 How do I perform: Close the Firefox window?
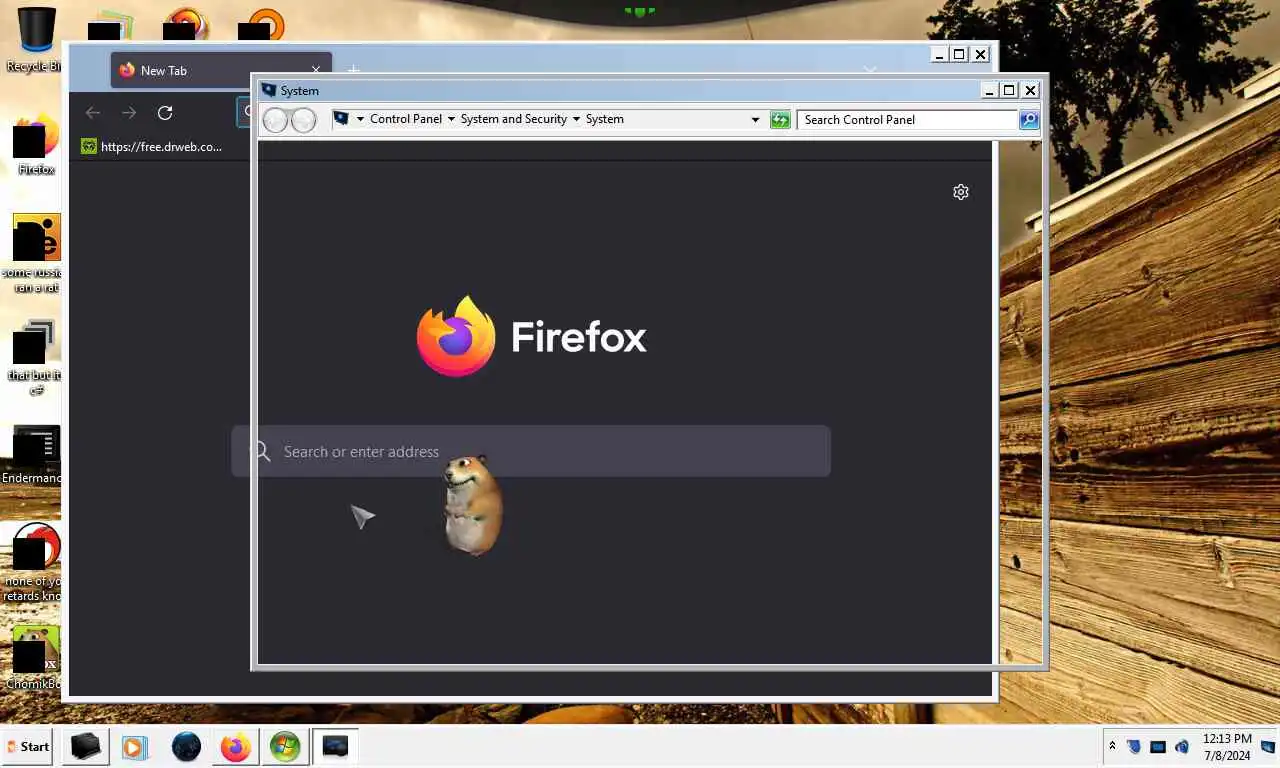(x=980, y=54)
